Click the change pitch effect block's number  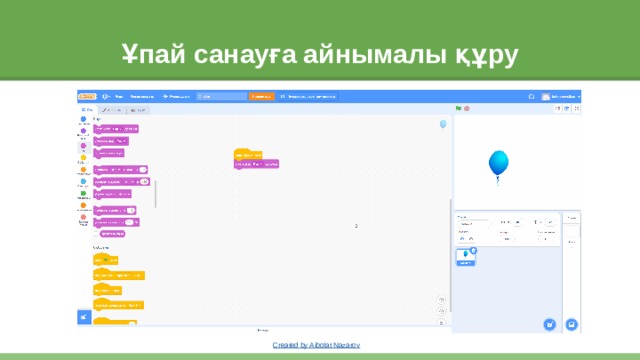pyautogui.click(x=143, y=169)
